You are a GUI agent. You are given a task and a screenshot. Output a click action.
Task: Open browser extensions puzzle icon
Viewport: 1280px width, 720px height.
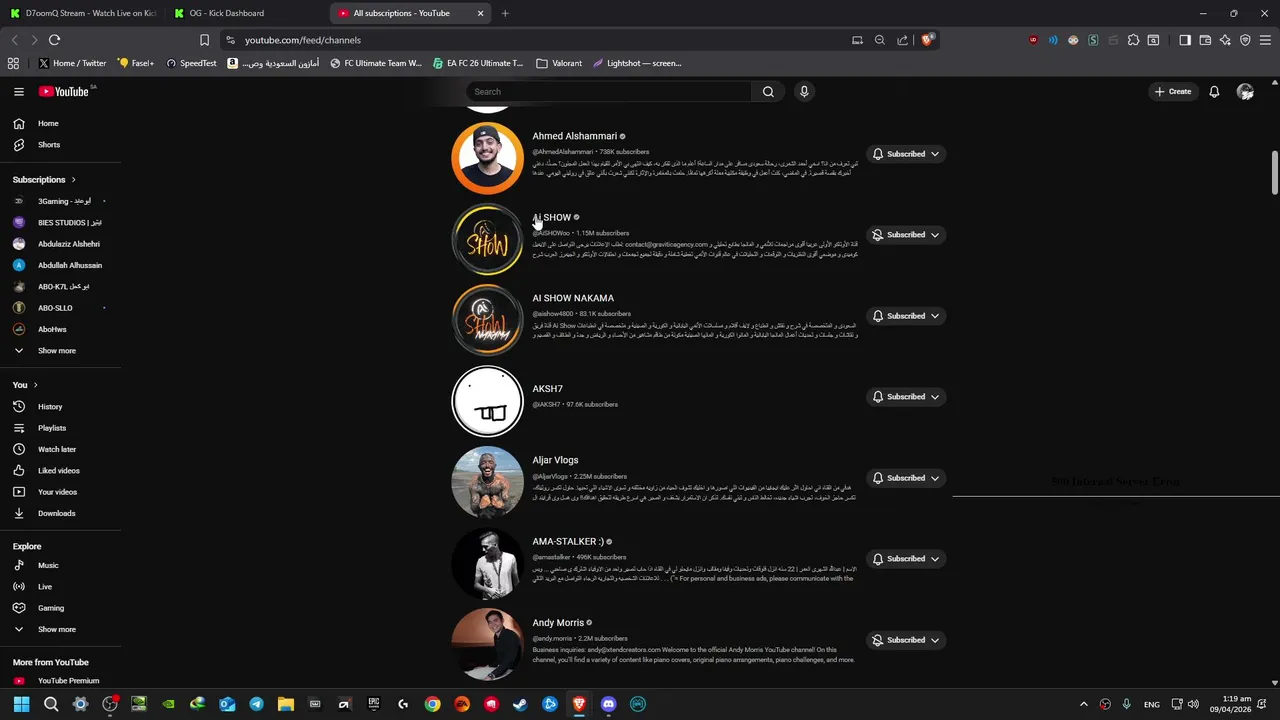coord(1133,40)
